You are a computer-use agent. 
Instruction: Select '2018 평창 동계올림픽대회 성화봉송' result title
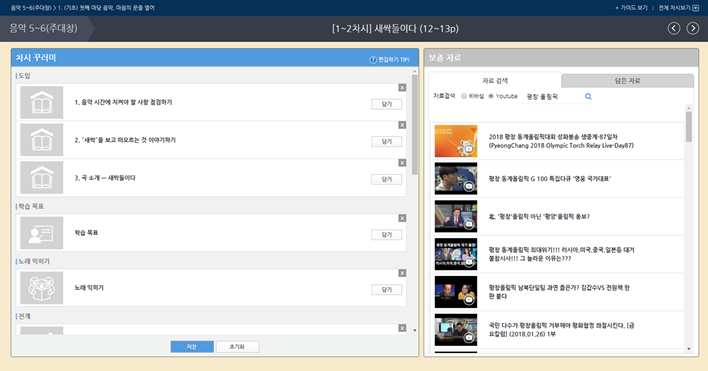561,141
